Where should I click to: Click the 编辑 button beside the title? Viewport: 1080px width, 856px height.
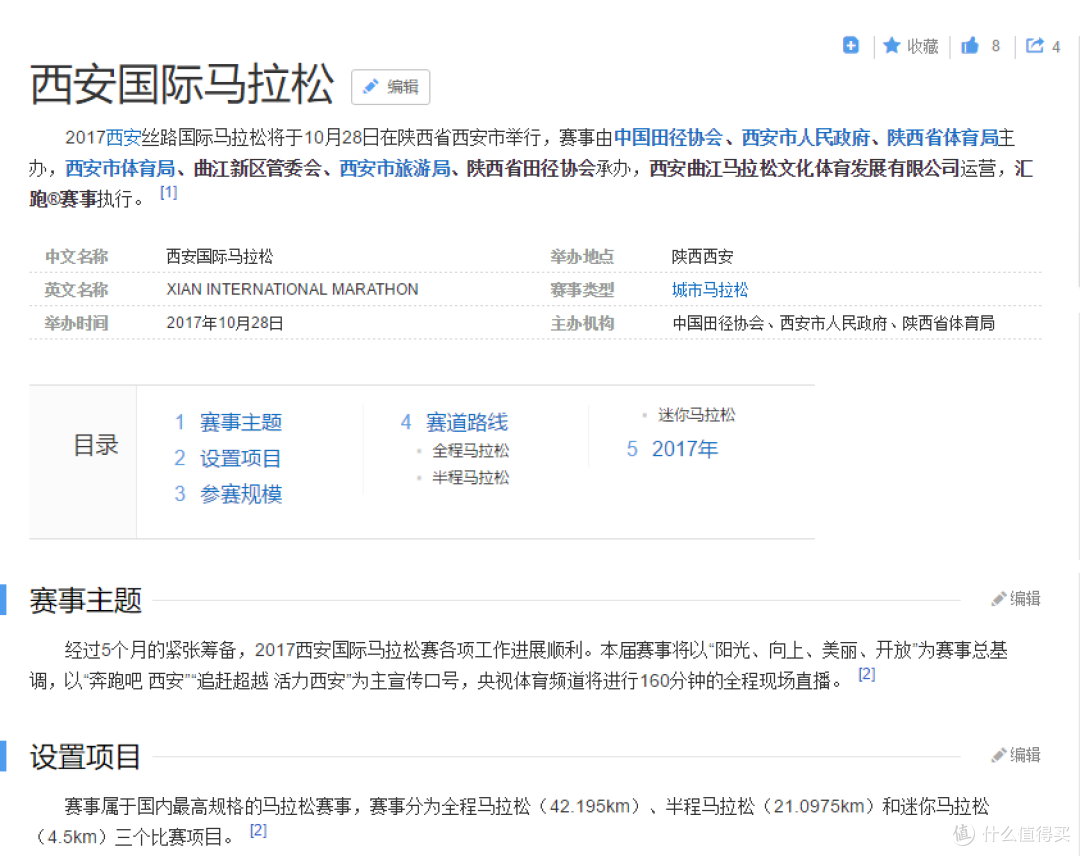[x=391, y=87]
